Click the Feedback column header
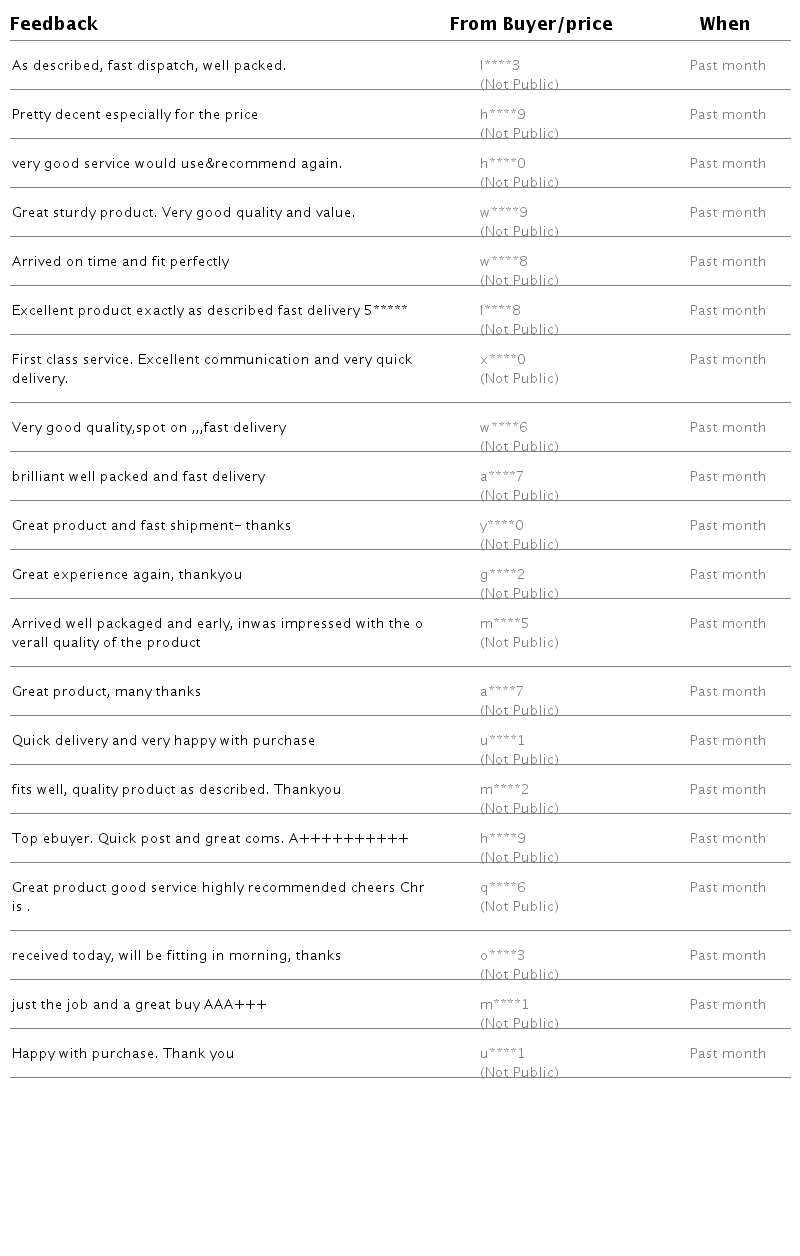The height and width of the screenshot is (1256, 800). coord(54,24)
